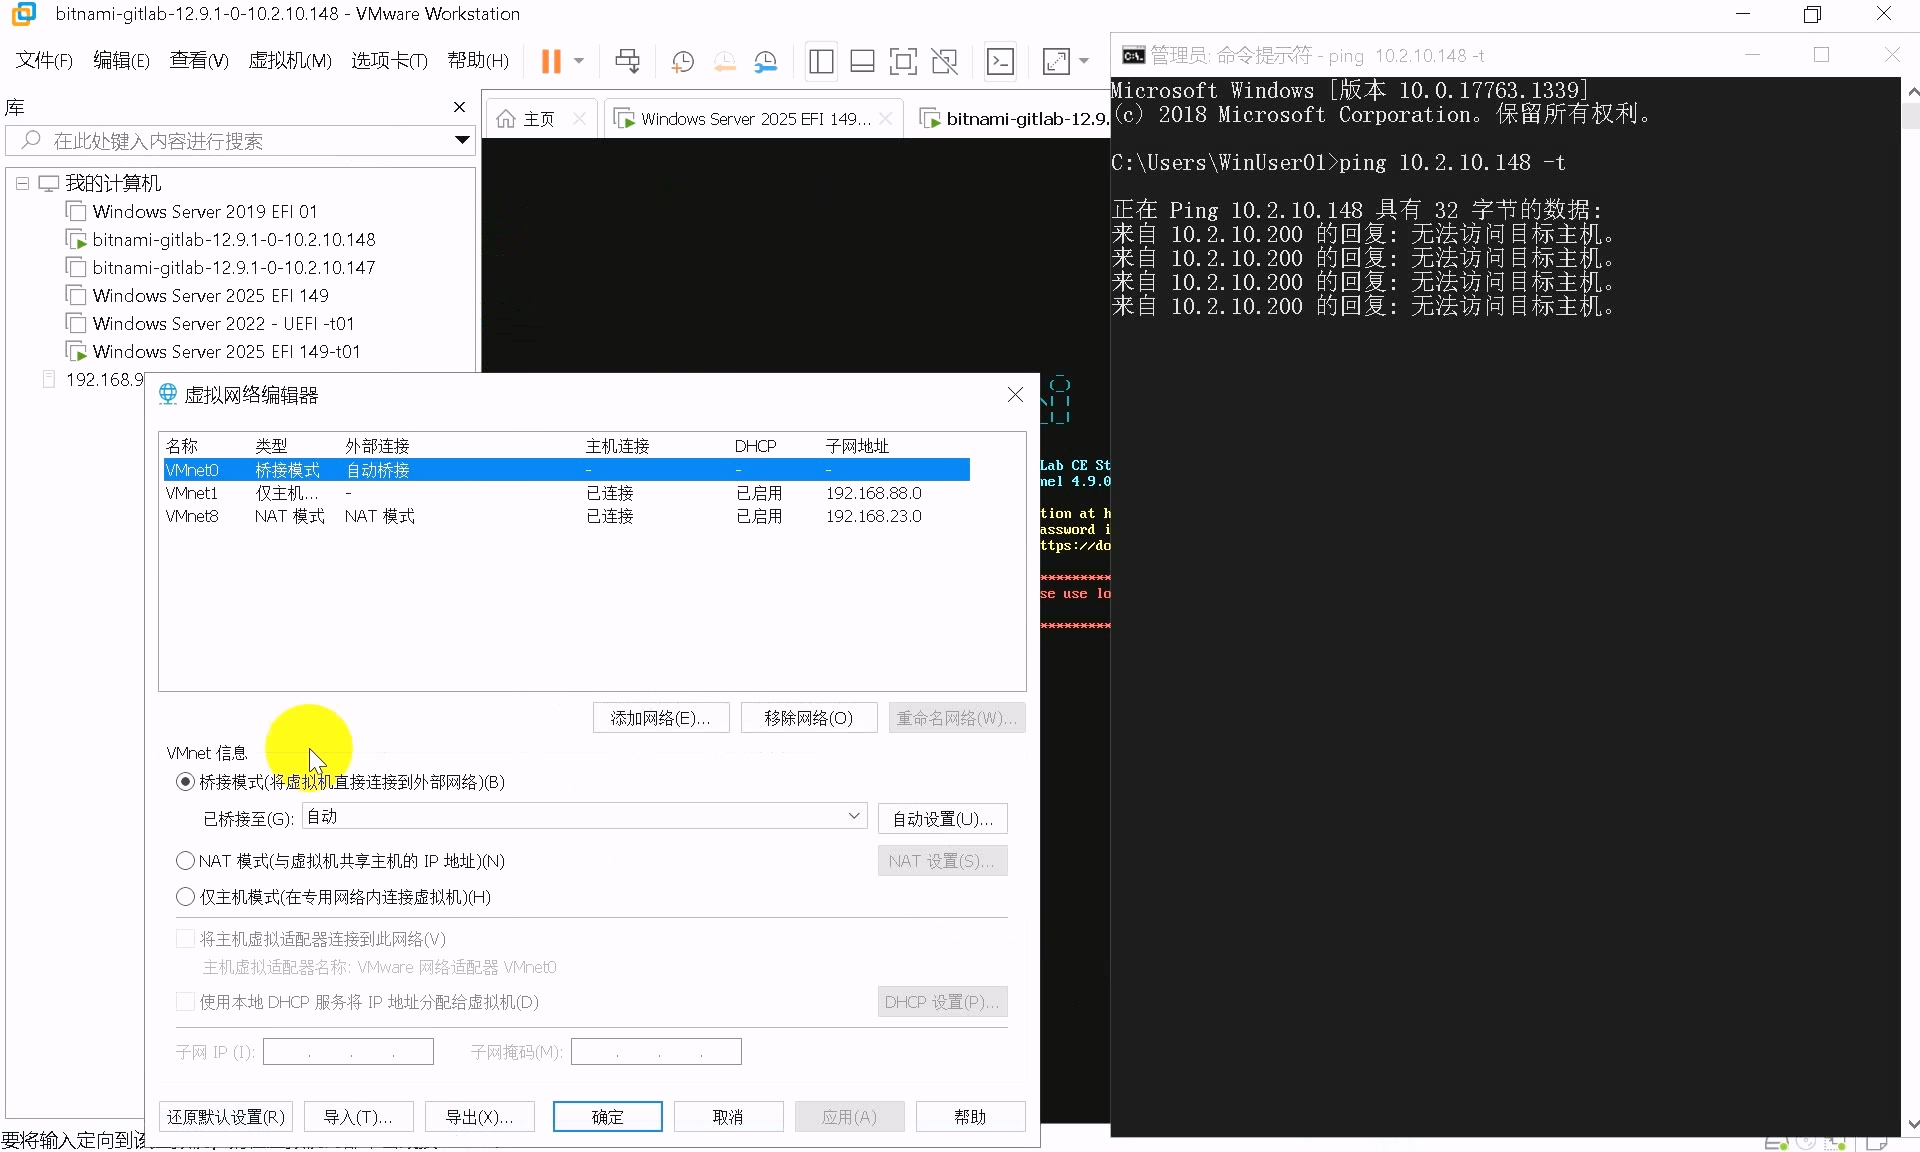Collapse the 我的计算机 tree node

[22, 184]
